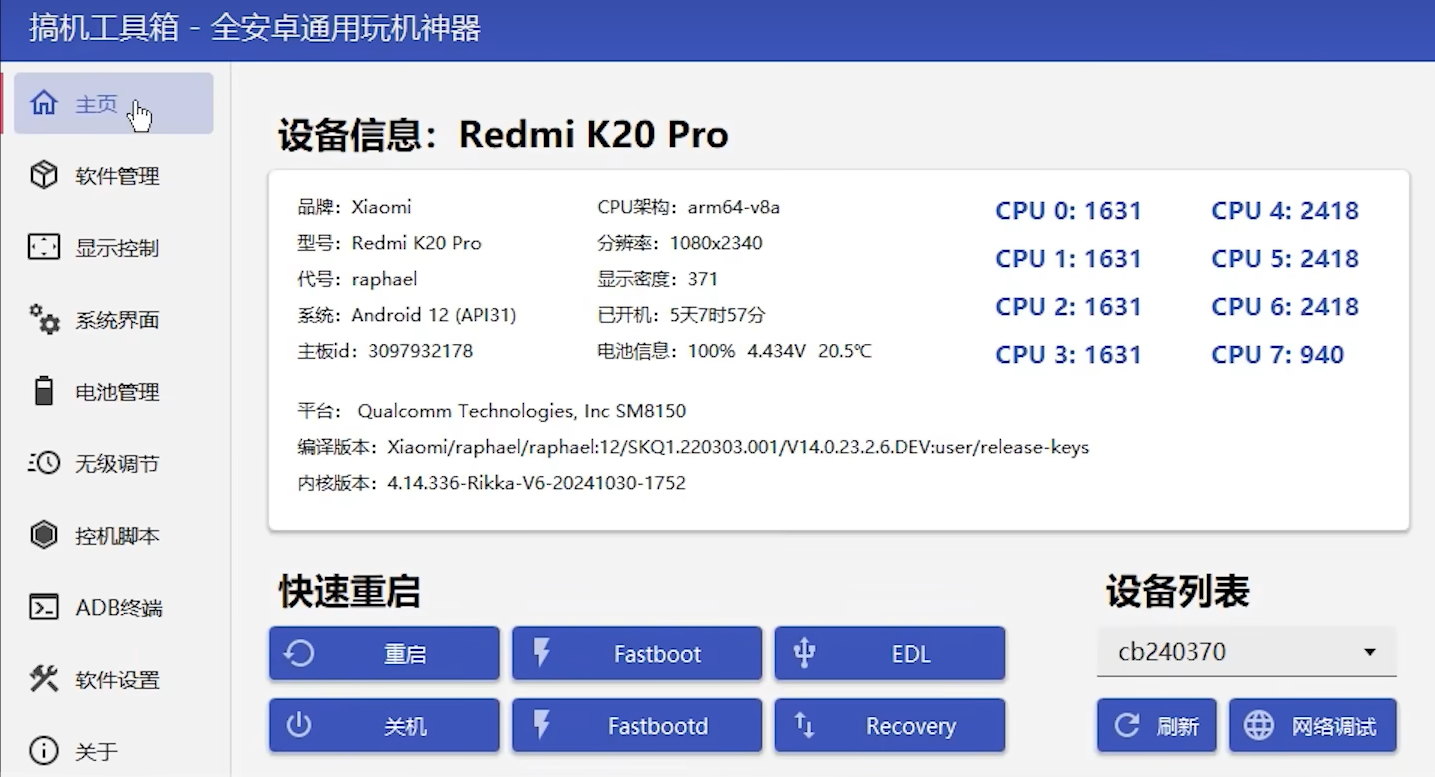Expand device list using the dropdown arrow
1435x777 pixels.
[x=1369, y=653]
